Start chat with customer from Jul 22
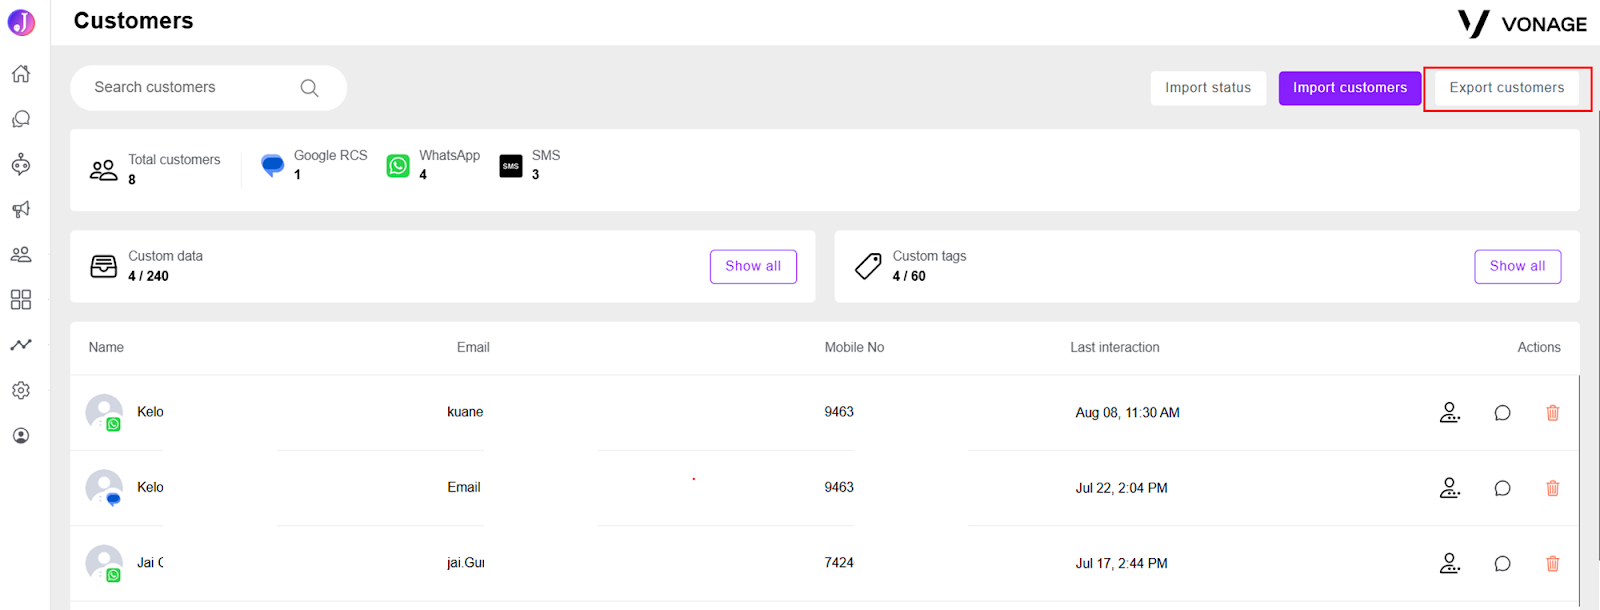1600x610 pixels. [1502, 488]
